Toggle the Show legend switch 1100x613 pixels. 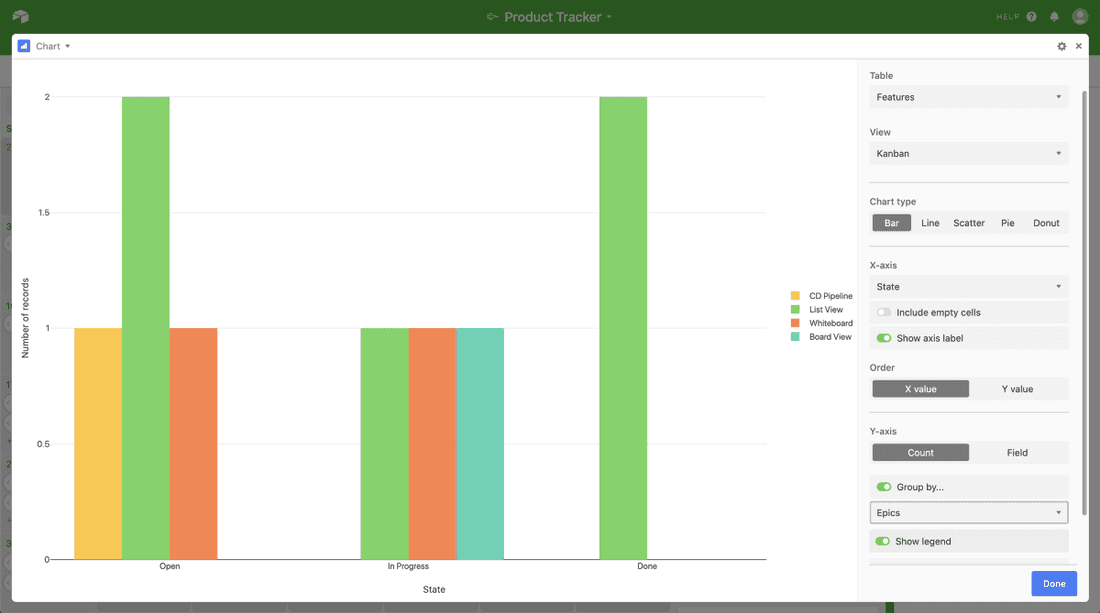click(884, 542)
